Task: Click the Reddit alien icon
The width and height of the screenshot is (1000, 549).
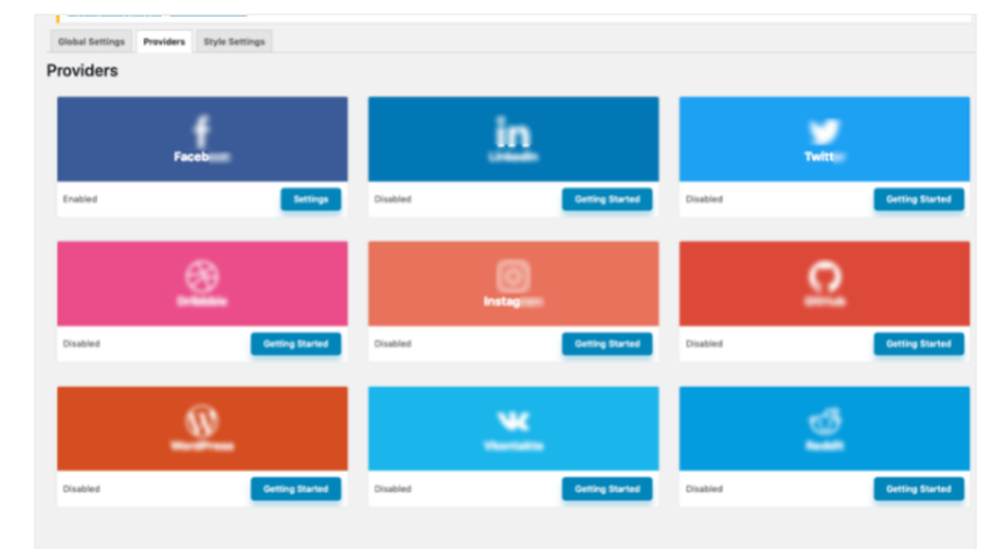Action: [x=825, y=421]
